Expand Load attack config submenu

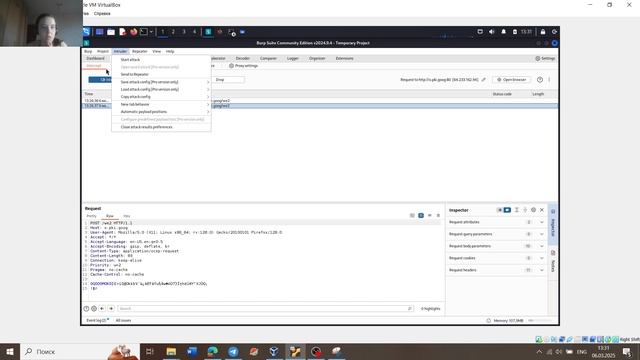point(161,89)
